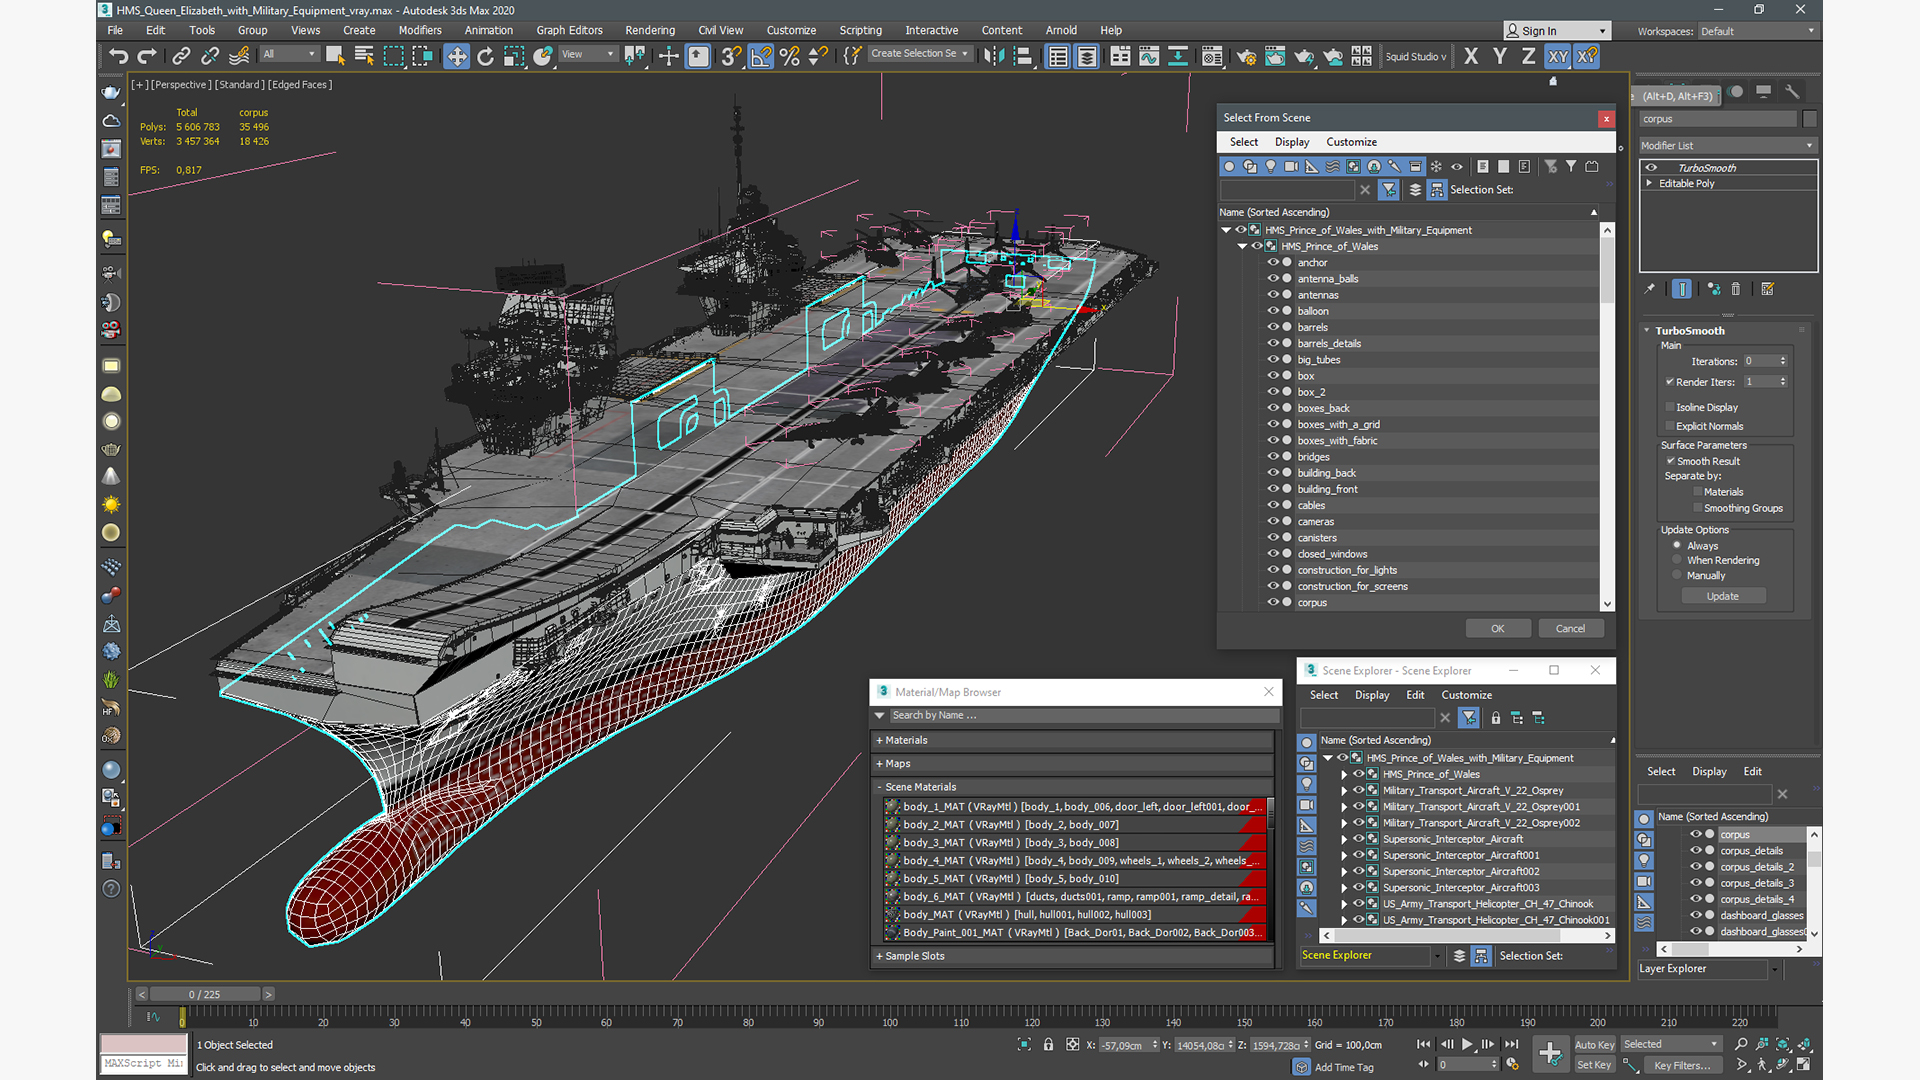Screen dimensions: 1920x1080
Task: Toggle cameras filter in Select From Scene
Action: pos(1291,167)
